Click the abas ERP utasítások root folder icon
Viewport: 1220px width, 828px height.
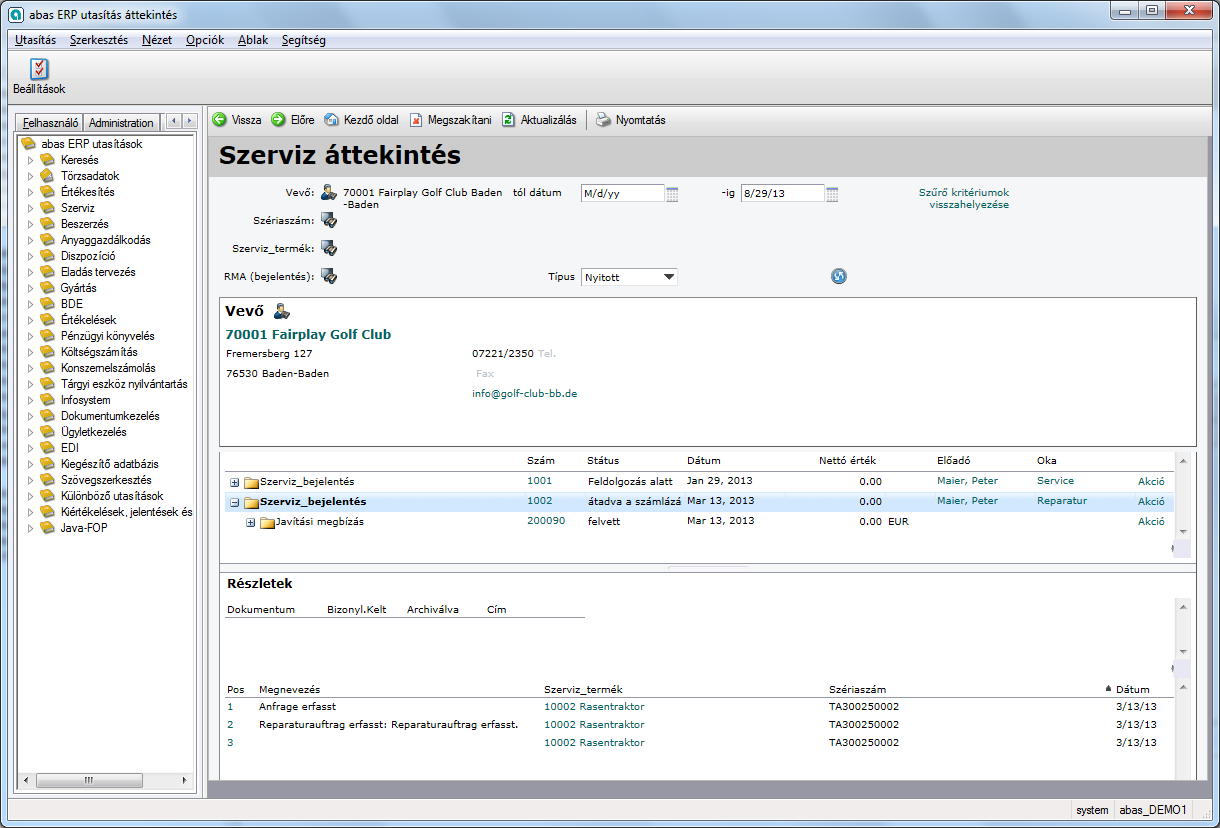click(x=29, y=144)
